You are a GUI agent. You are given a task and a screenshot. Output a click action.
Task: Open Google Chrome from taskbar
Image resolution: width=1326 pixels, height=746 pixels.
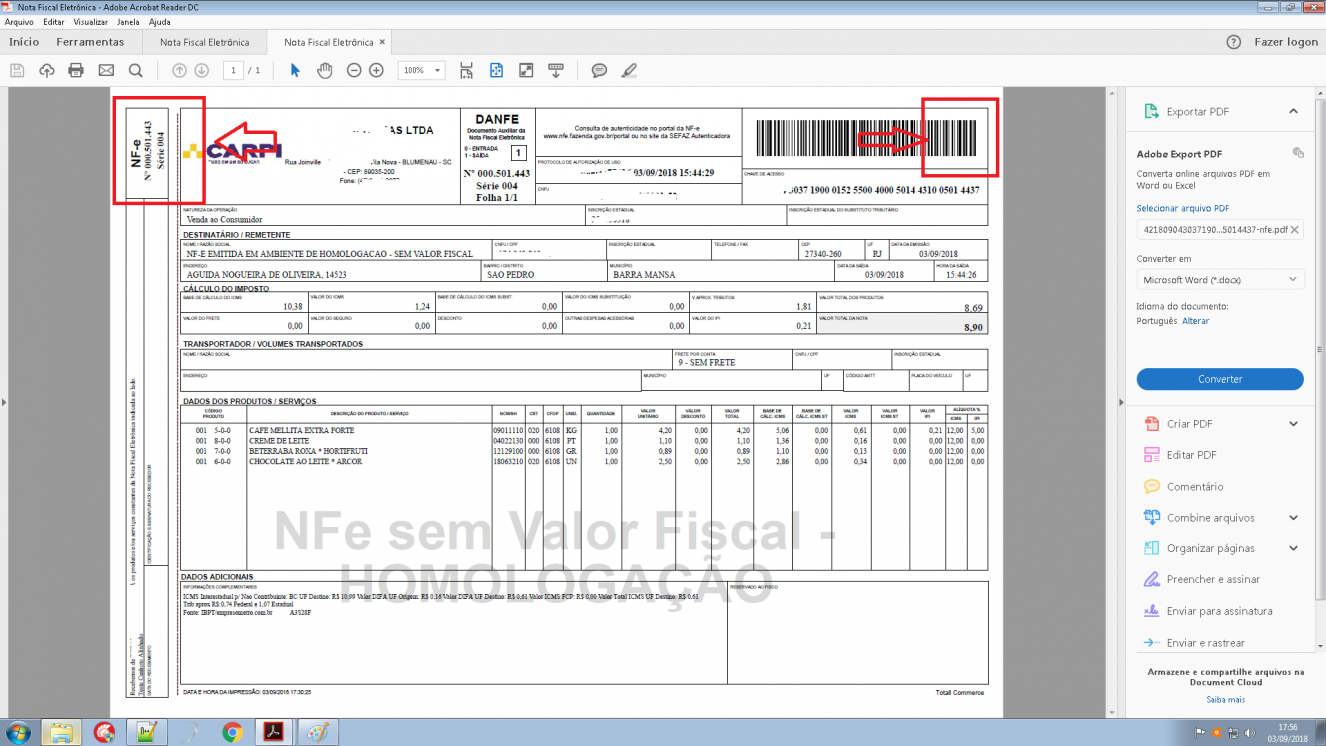[x=232, y=732]
